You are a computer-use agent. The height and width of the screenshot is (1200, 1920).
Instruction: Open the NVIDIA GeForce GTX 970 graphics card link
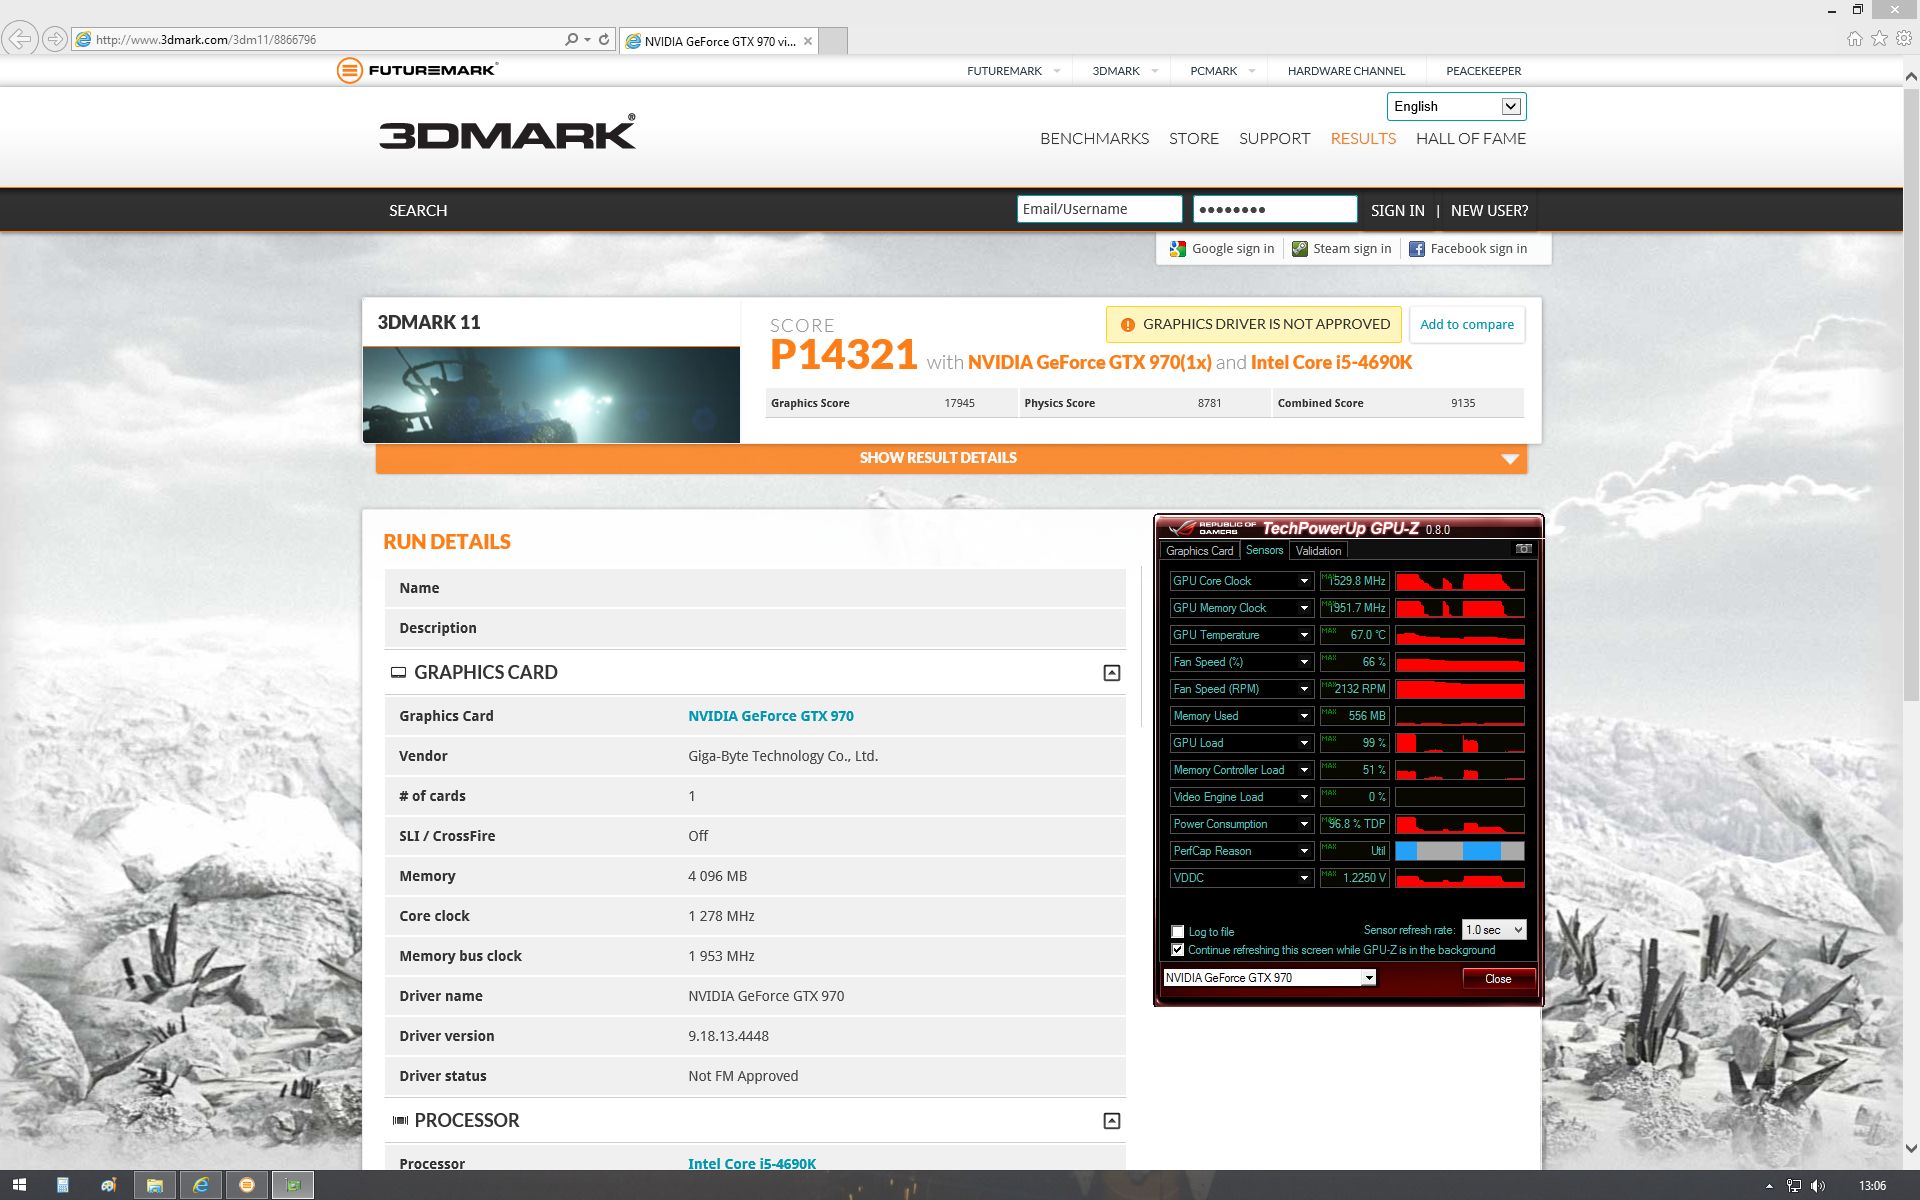tap(771, 716)
